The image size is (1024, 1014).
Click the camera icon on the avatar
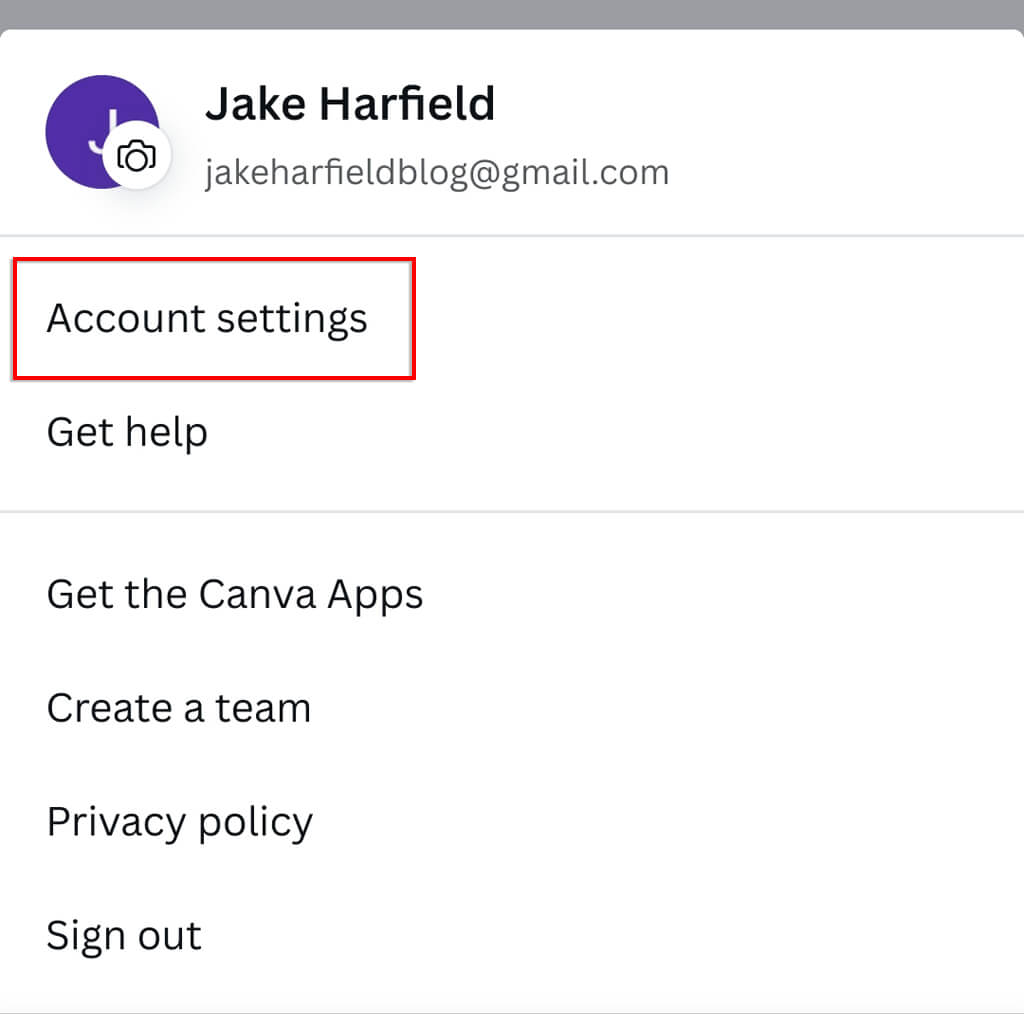point(137,156)
